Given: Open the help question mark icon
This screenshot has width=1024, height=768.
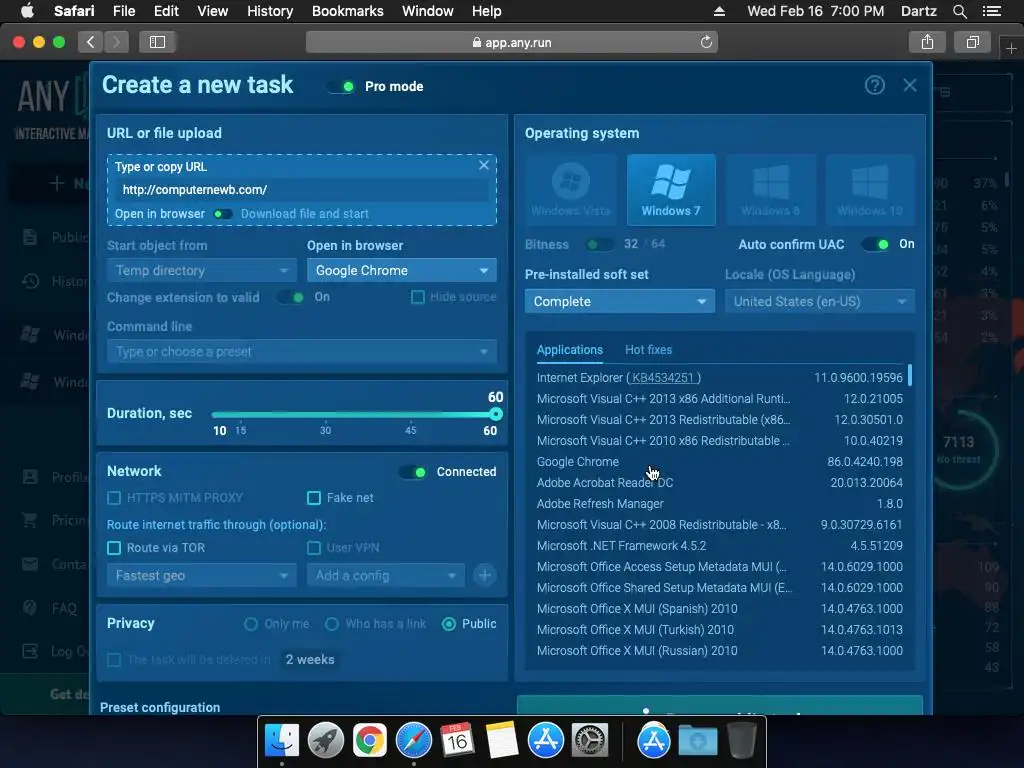Looking at the screenshot, I should pos(874,85).
